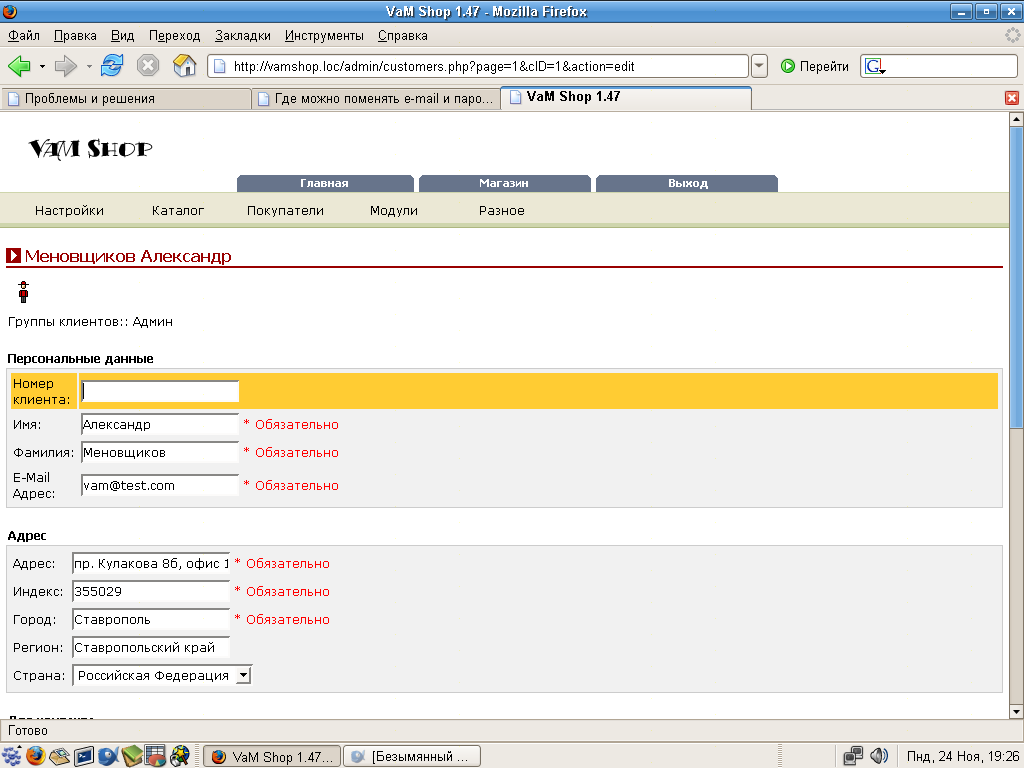This screenshot has width=1024, height=768.
Task: Open the Файл menu
Action: [x=24, y=35]
